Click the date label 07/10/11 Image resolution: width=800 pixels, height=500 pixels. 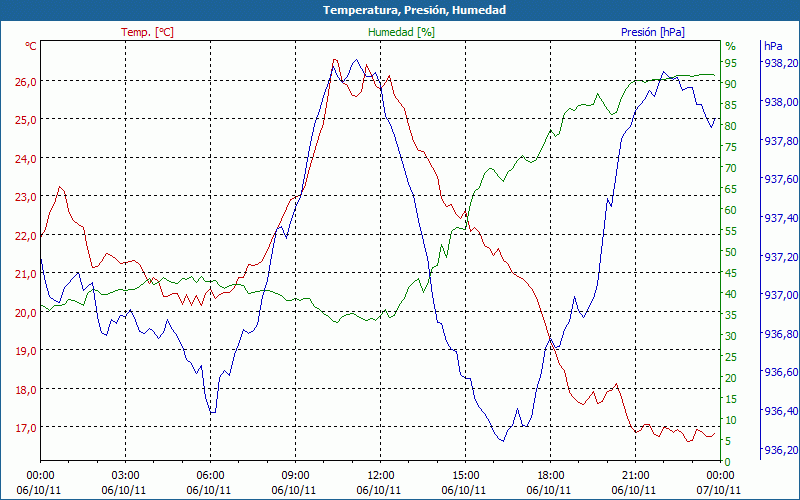coord(718,490)
